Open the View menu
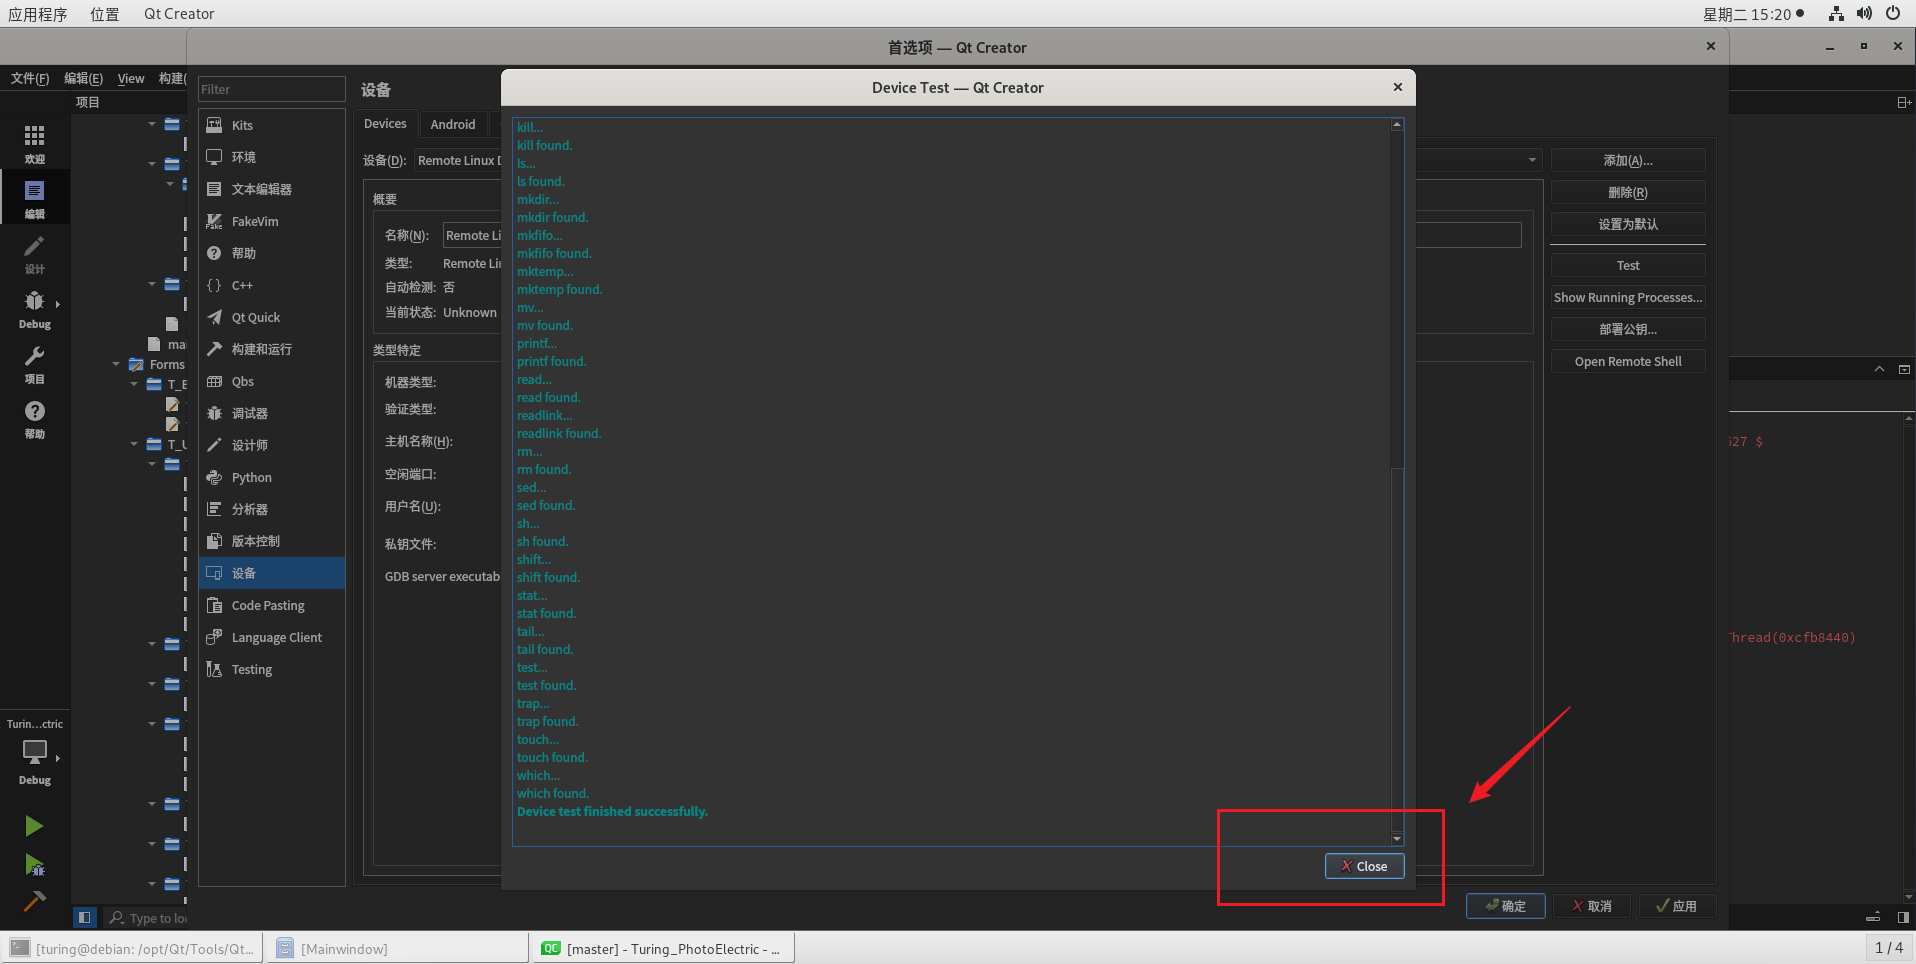The width and height of the screenshot is (1916, 964). [x=131, y=78]
